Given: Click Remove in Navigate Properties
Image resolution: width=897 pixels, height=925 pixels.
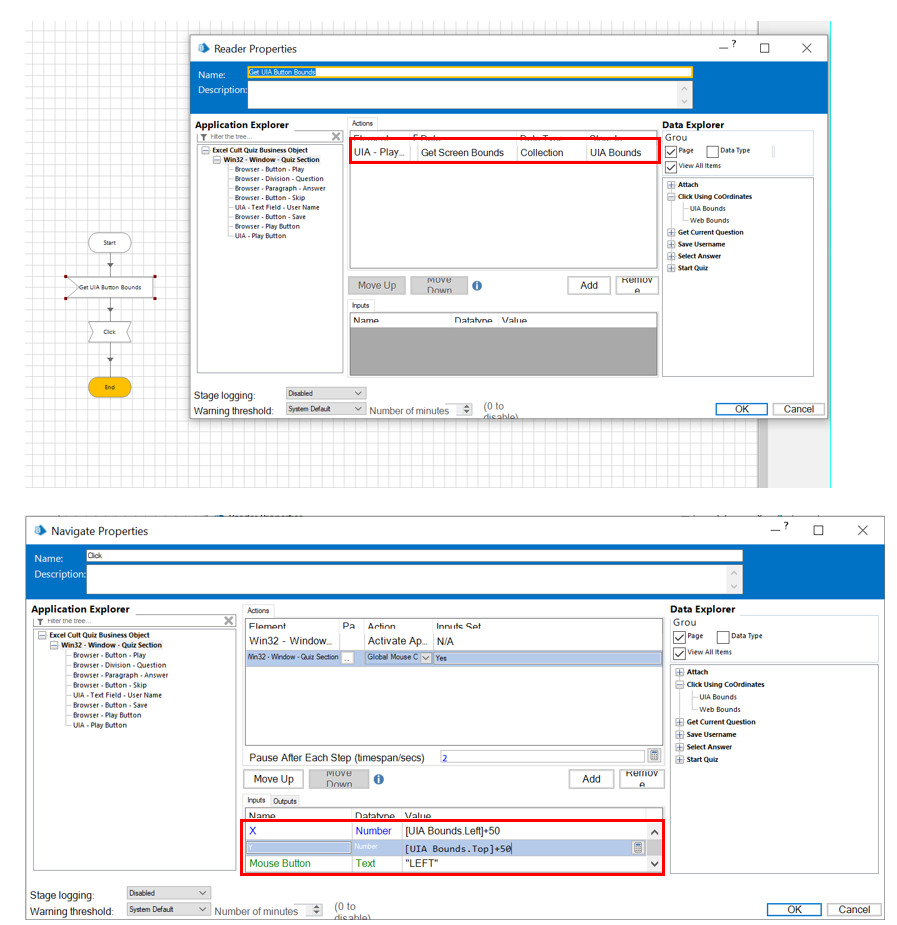Looking at the screenshot, I should 642,779.
